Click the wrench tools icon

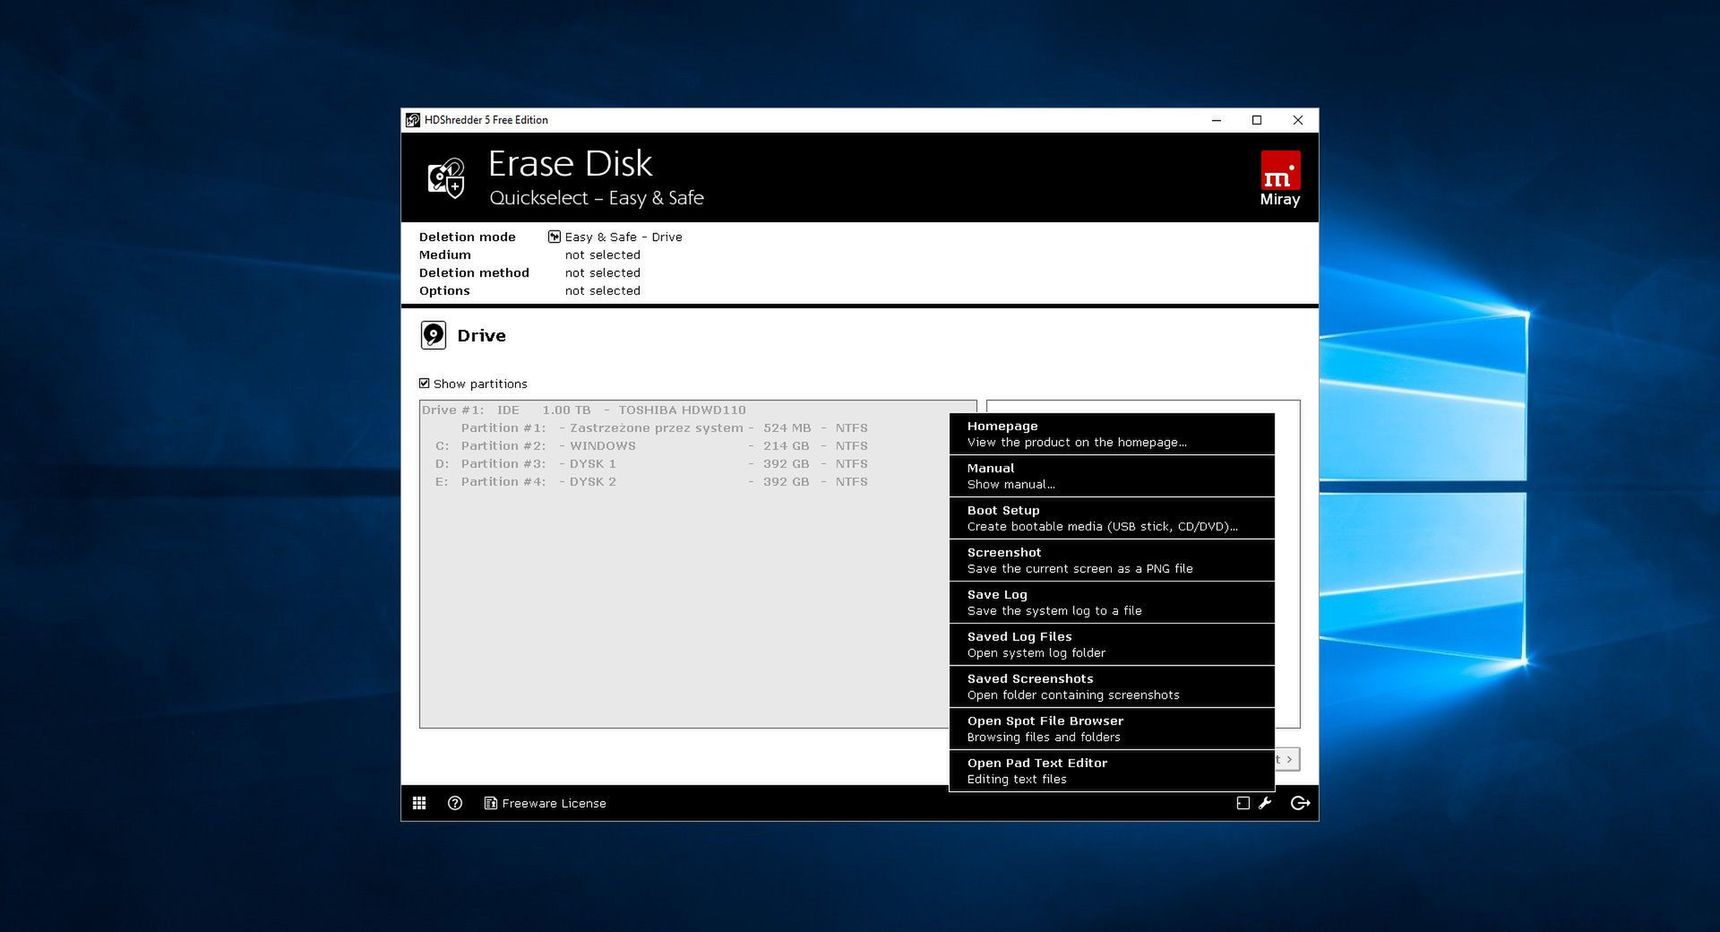[1265, 803]
